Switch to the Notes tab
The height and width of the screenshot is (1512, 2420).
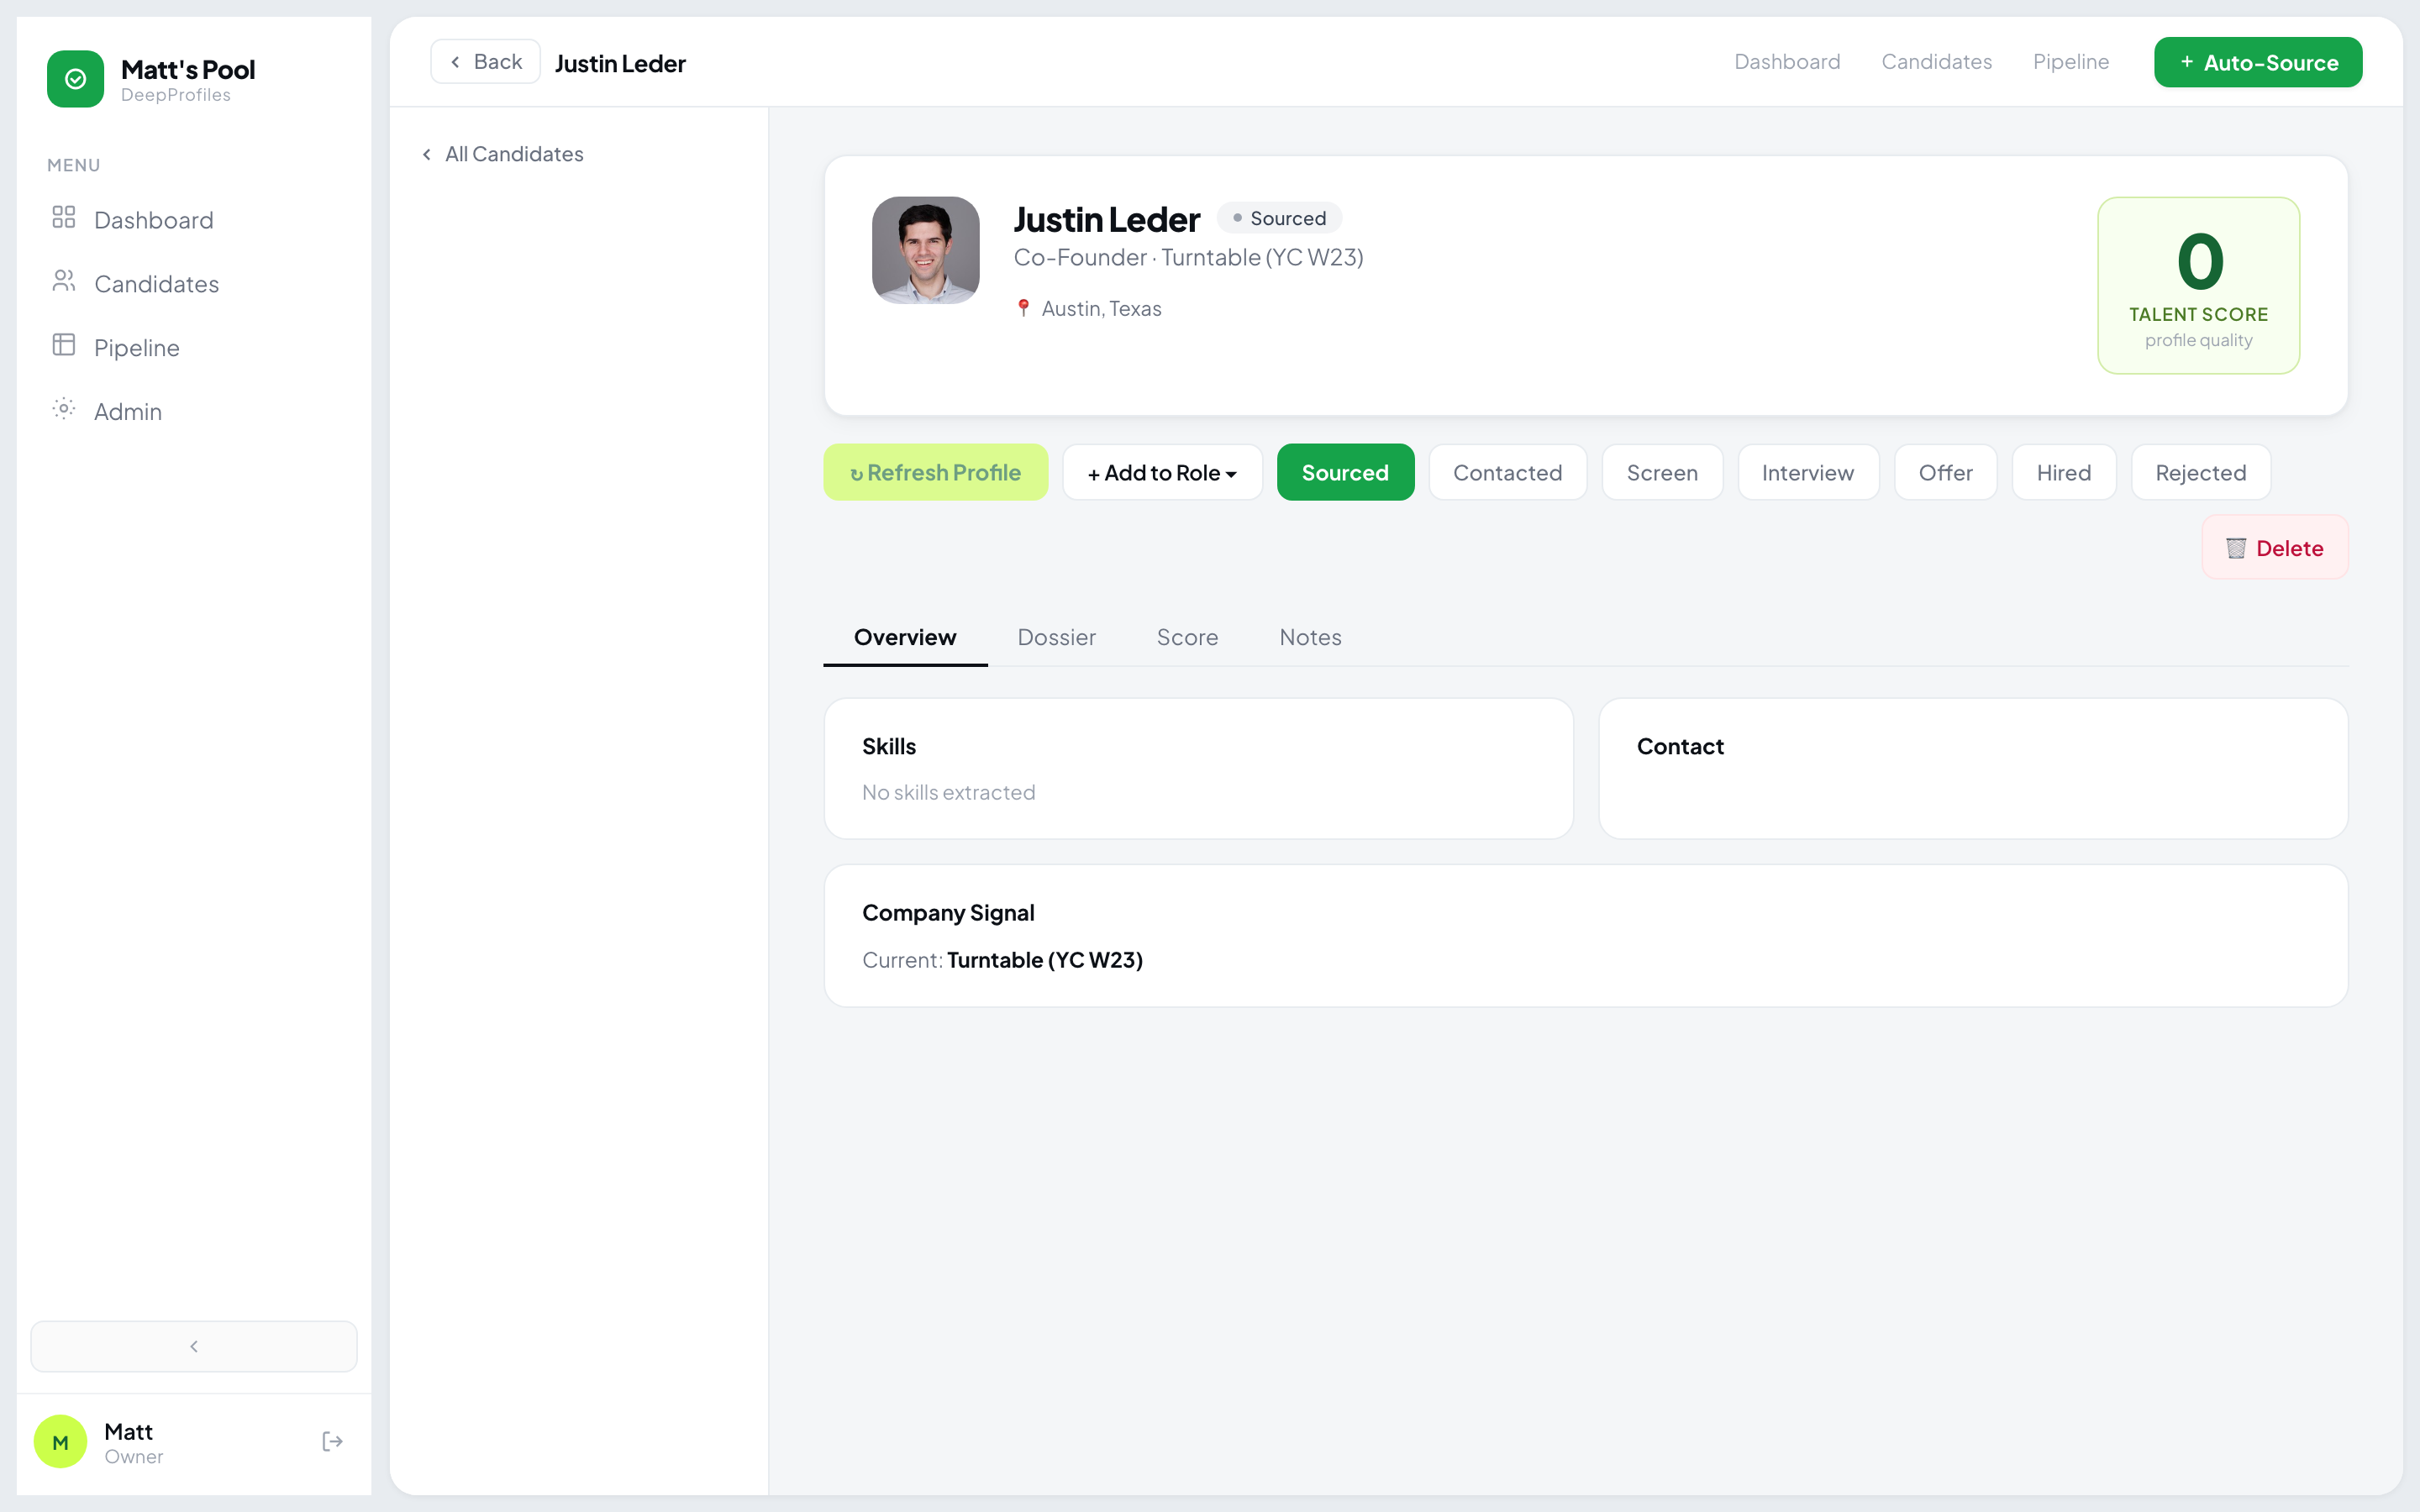click(1310, 637)
